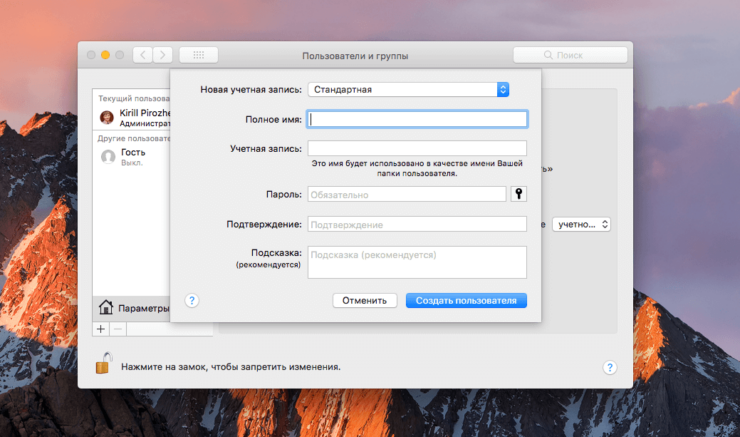This screenshot has width=740, height=437.
Task: Open help from the dialog question mark
Action: (x=193, y=299)
